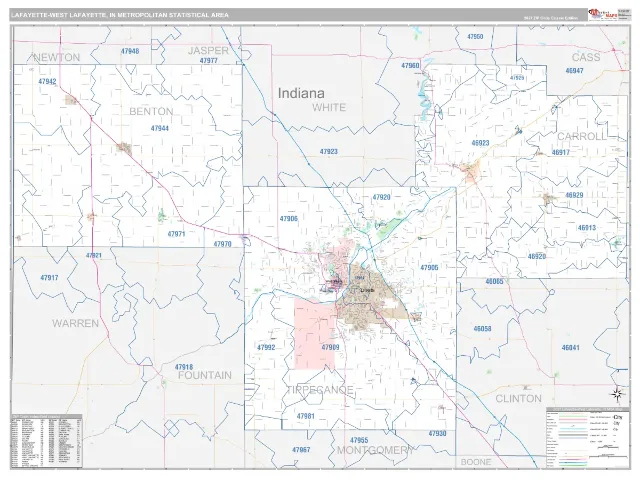This screenshot has height=480, width=640.
Task: Click ZIP code 46947
Action: [574, 71]
